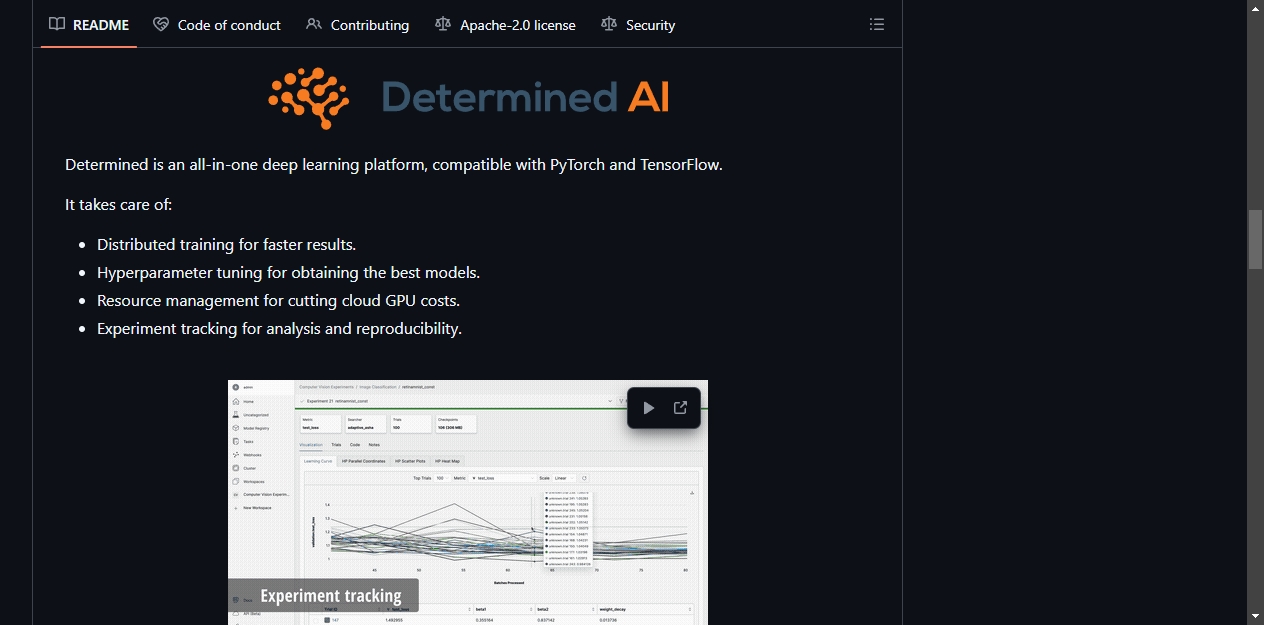Click 'Experiment tracking for analysis and reproducibility.' bullet
This screenshot has height=625, width=1264.
pyautogui.click(x=279, y=328)
